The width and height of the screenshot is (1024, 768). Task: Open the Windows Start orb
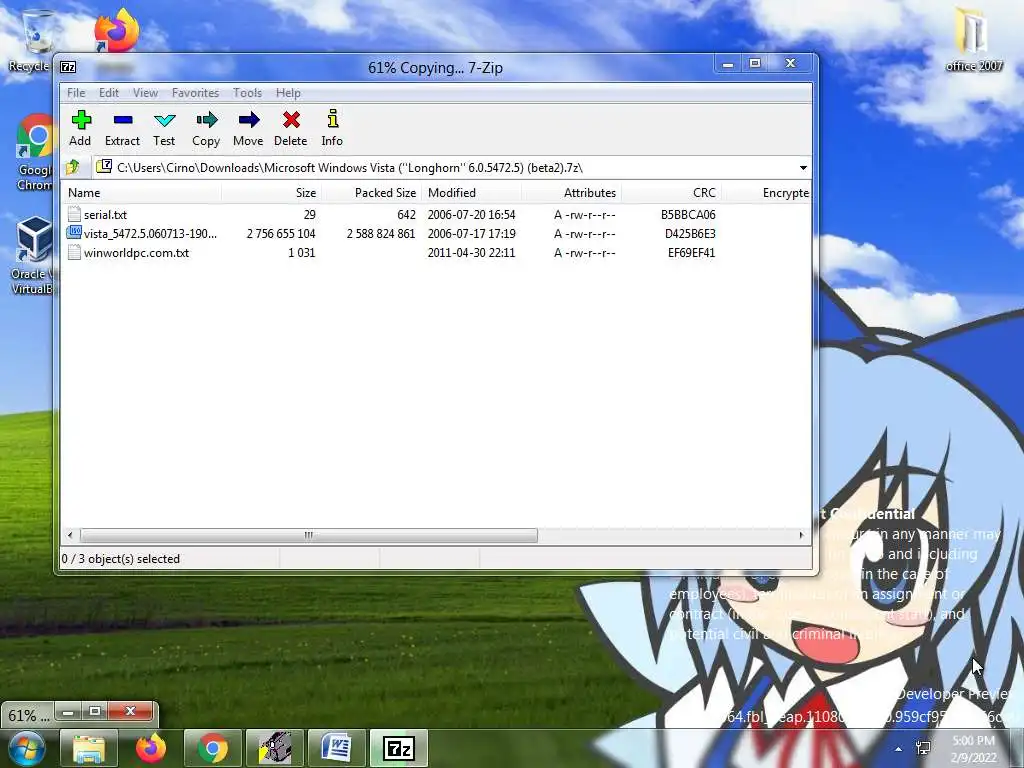pyautogui.click(x=25, y=749)
